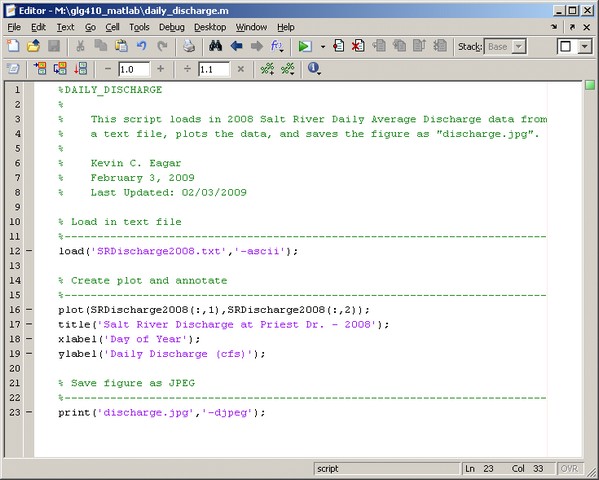The width and height of the screenshot is (599, 480).
Task: Open the Desktop menu
Action: [x=210, y=28]
